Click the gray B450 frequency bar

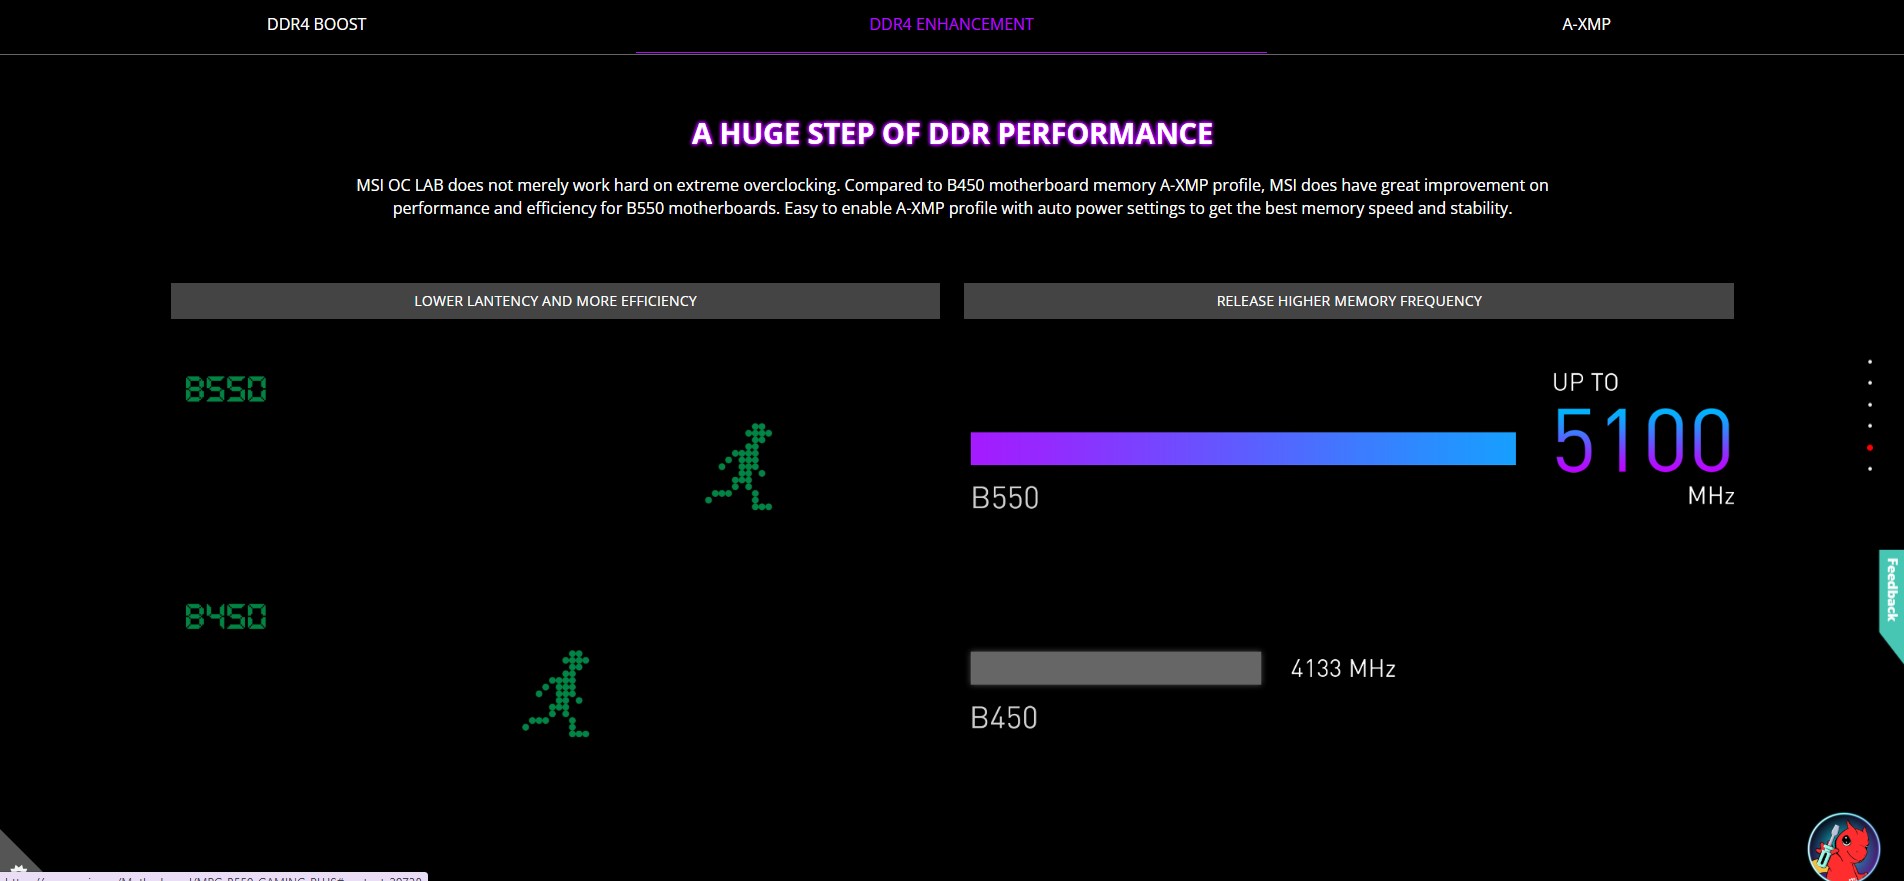click(x=1115, y=668)
